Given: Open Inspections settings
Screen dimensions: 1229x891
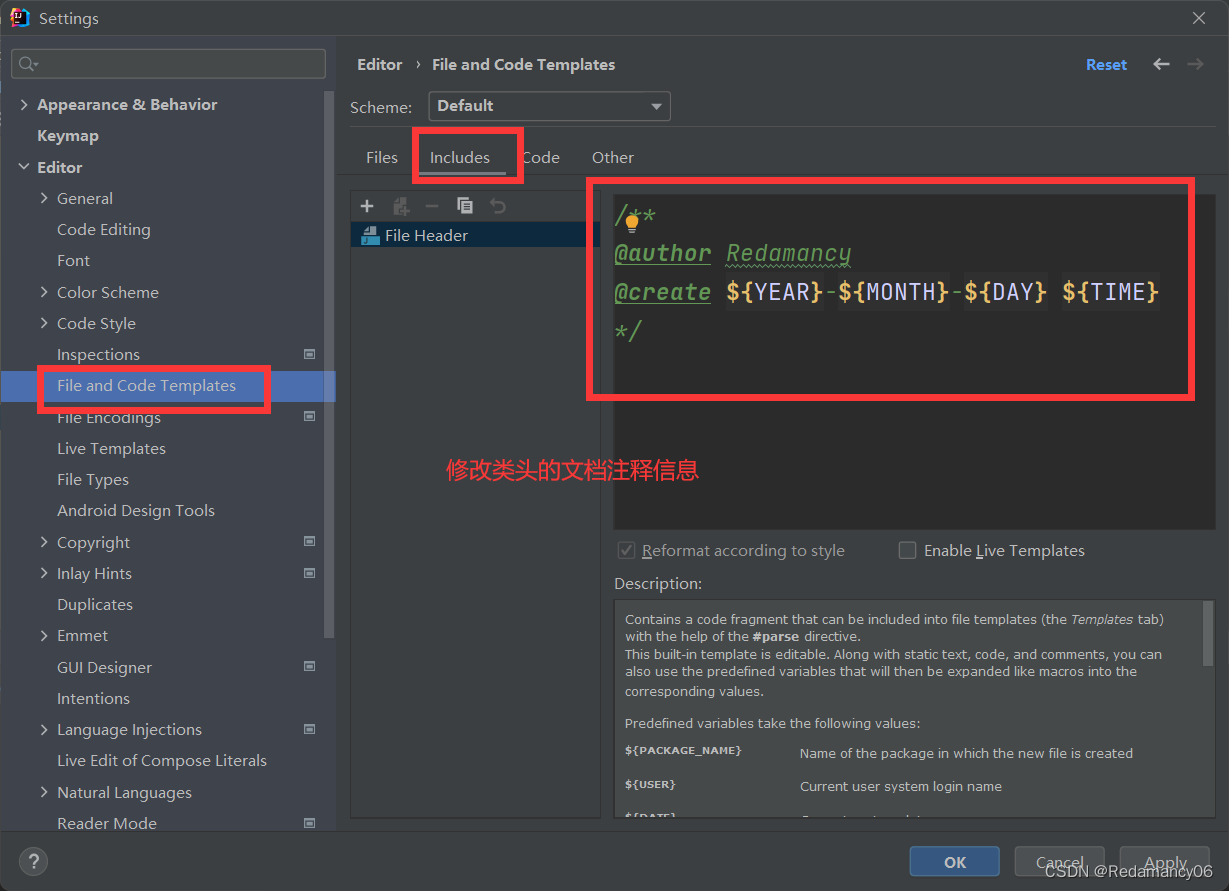Looking at the screenshot, I should (98, 354).
